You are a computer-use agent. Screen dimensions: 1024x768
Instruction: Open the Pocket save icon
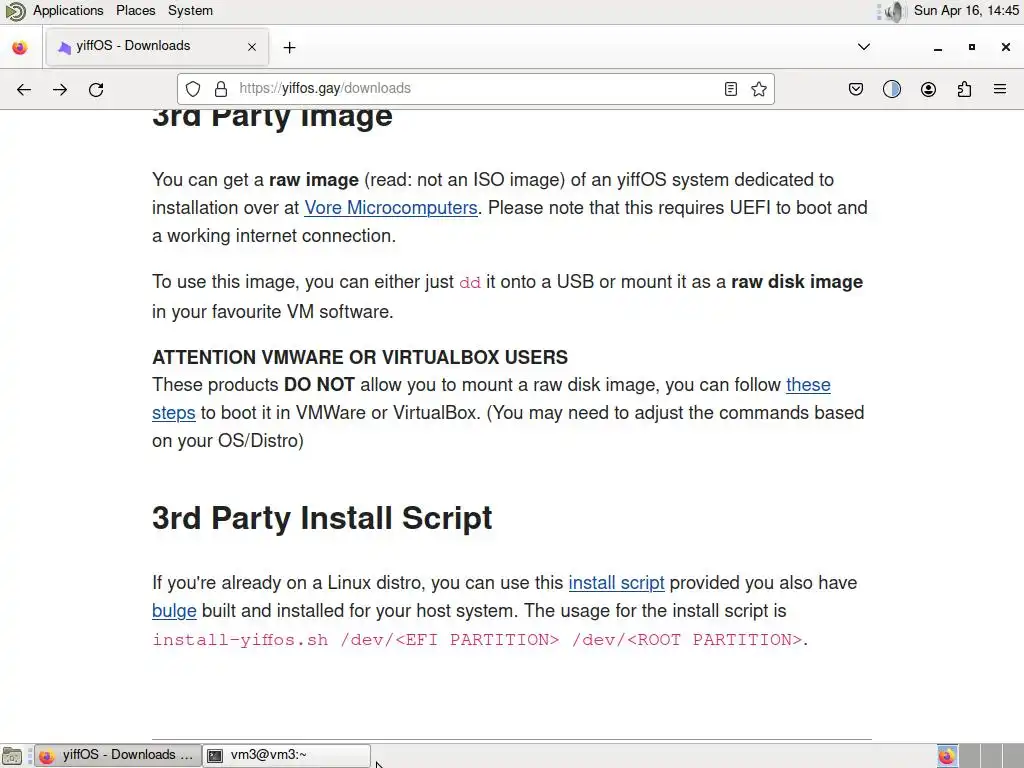(x=856, y=89)
